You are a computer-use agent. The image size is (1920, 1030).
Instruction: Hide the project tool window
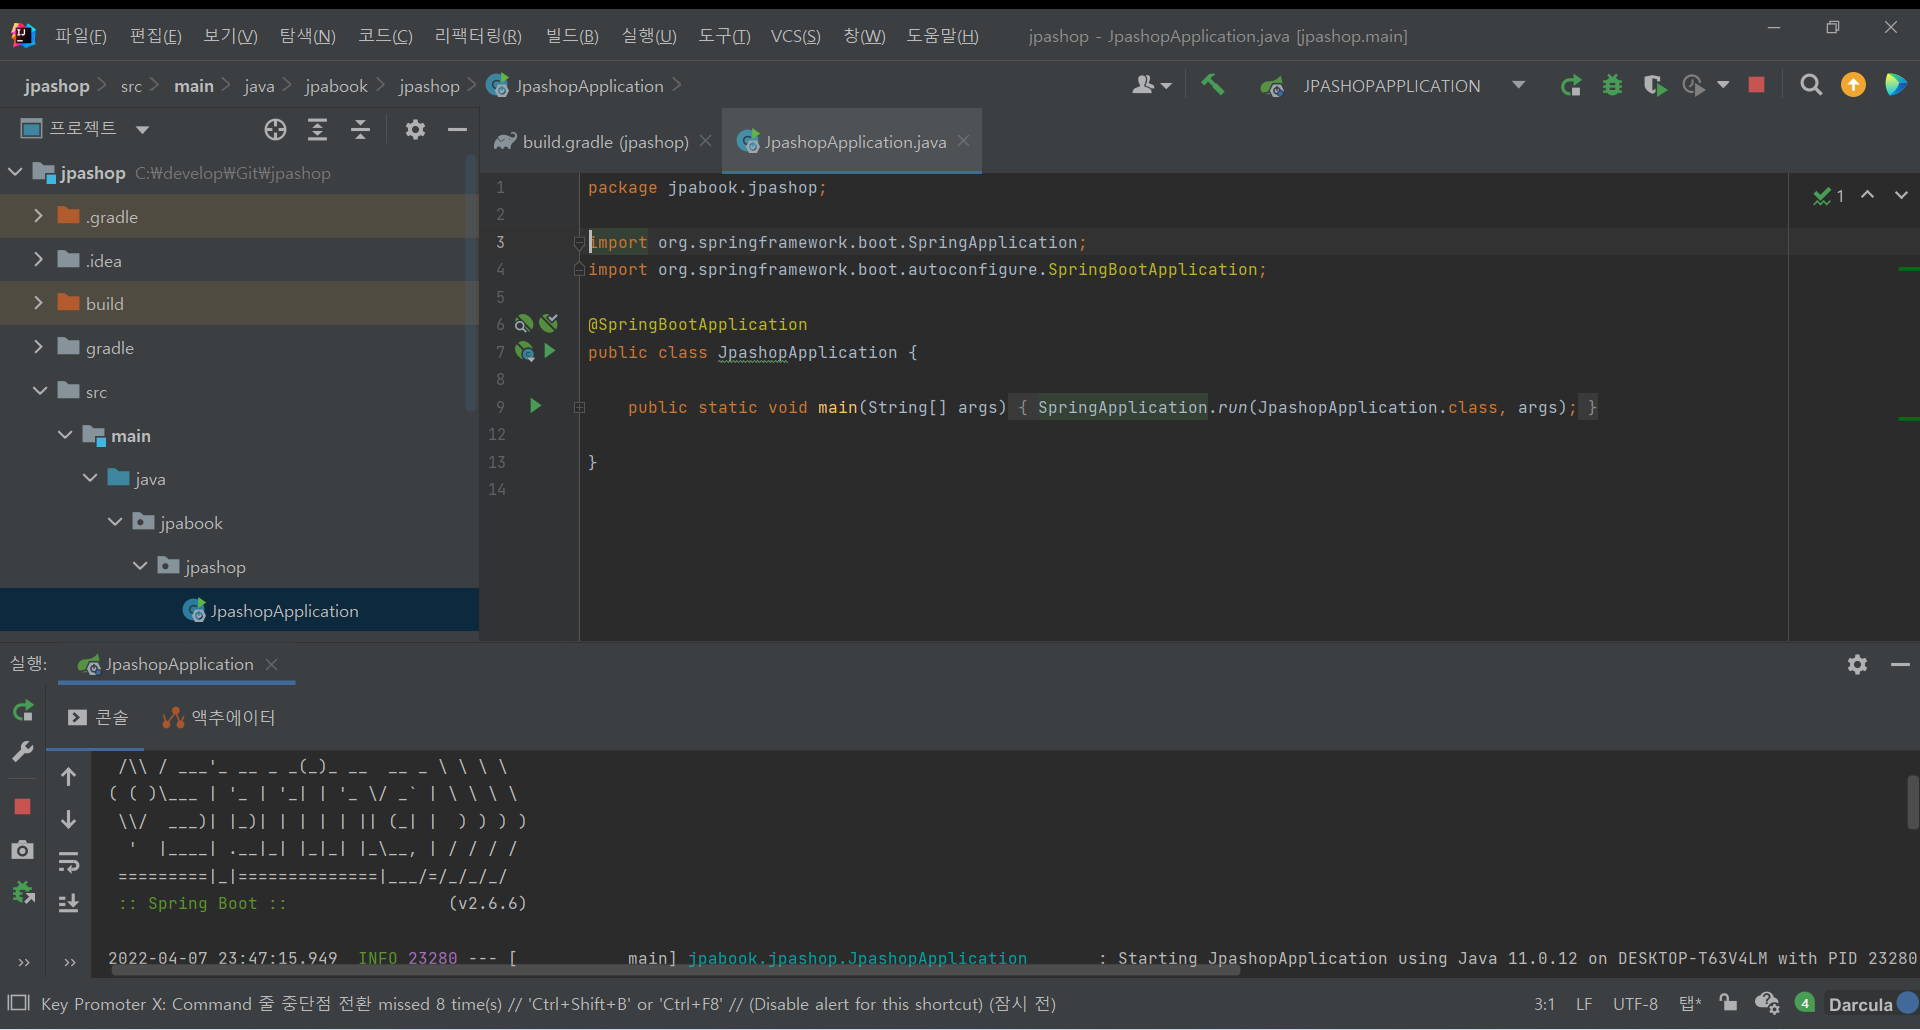[457, 129]
